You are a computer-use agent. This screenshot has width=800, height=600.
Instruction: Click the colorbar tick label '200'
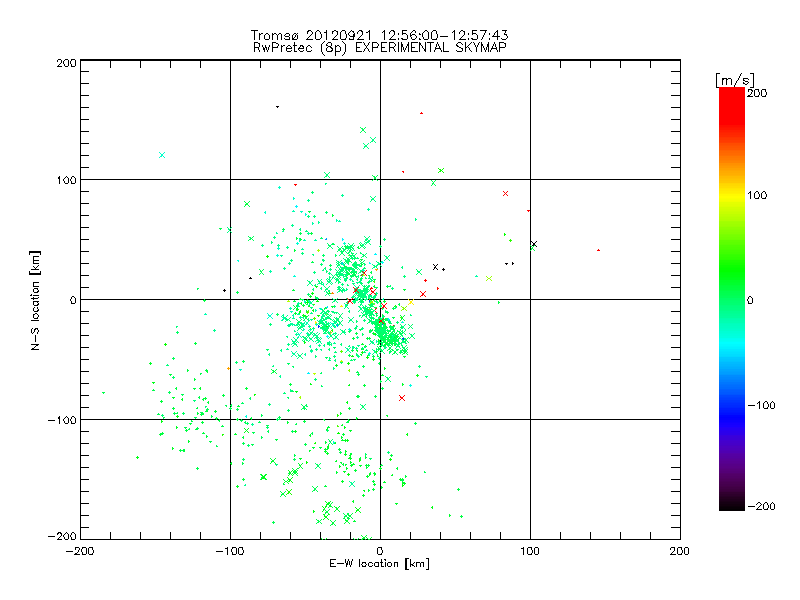point(757,93)
